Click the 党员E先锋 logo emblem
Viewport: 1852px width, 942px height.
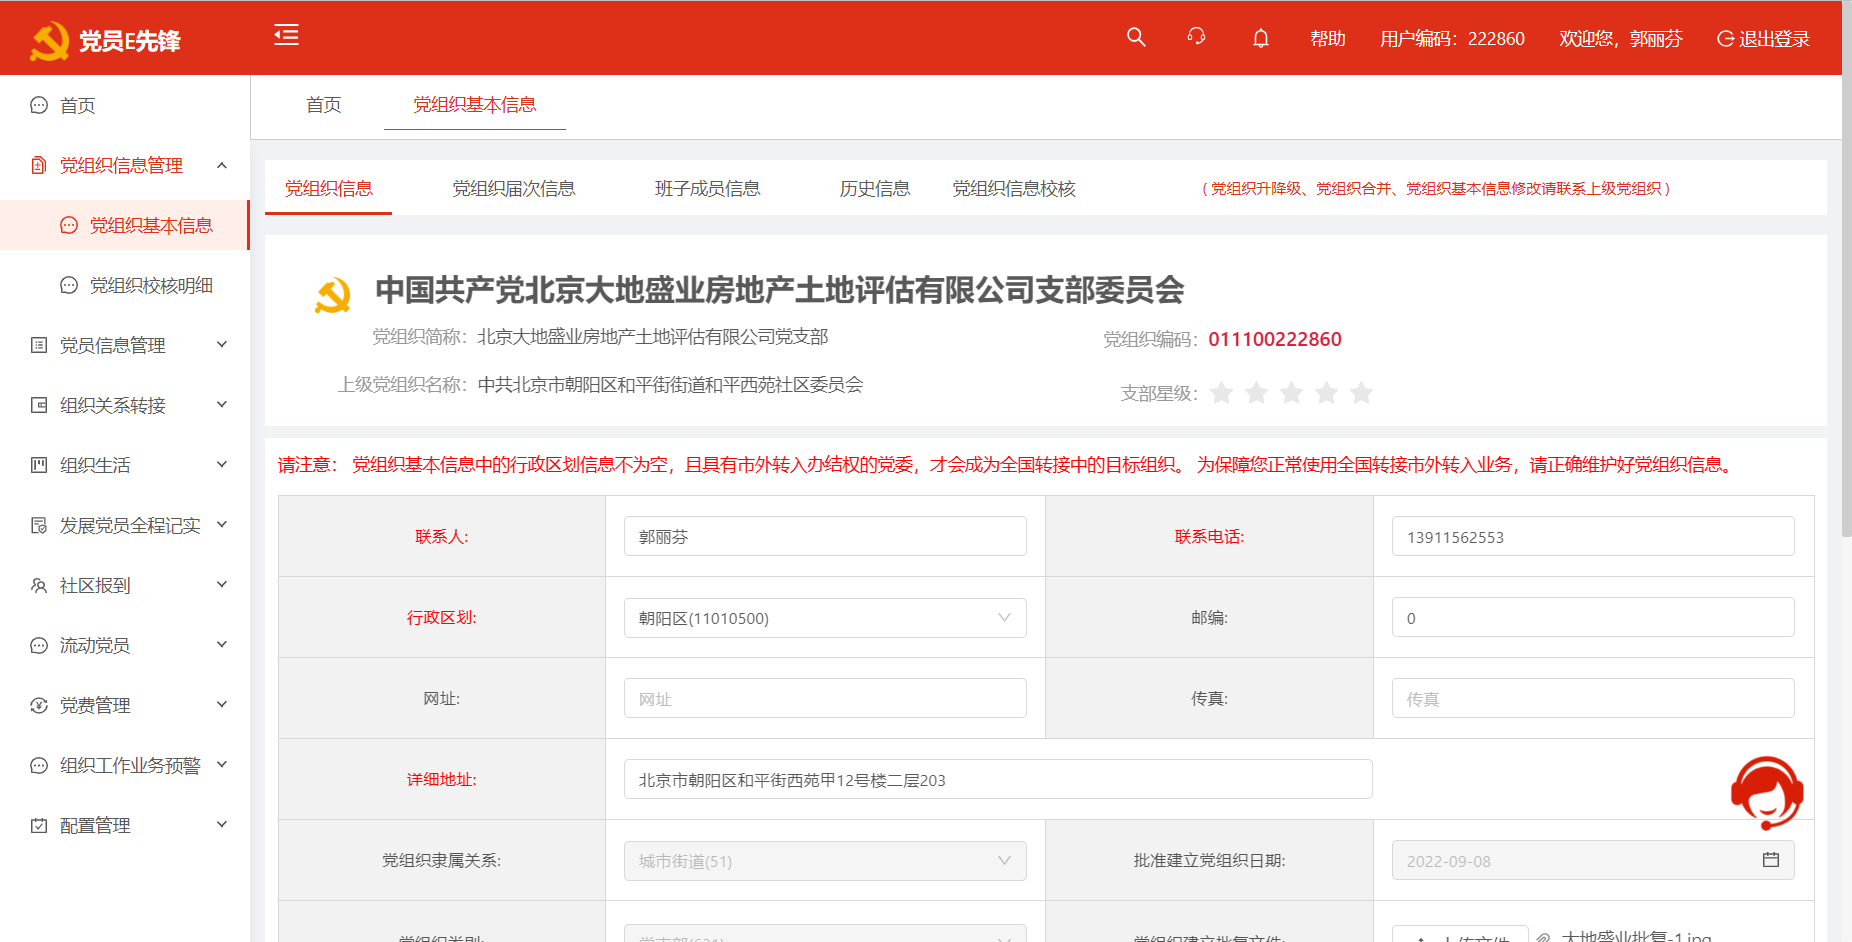[49, 41]
